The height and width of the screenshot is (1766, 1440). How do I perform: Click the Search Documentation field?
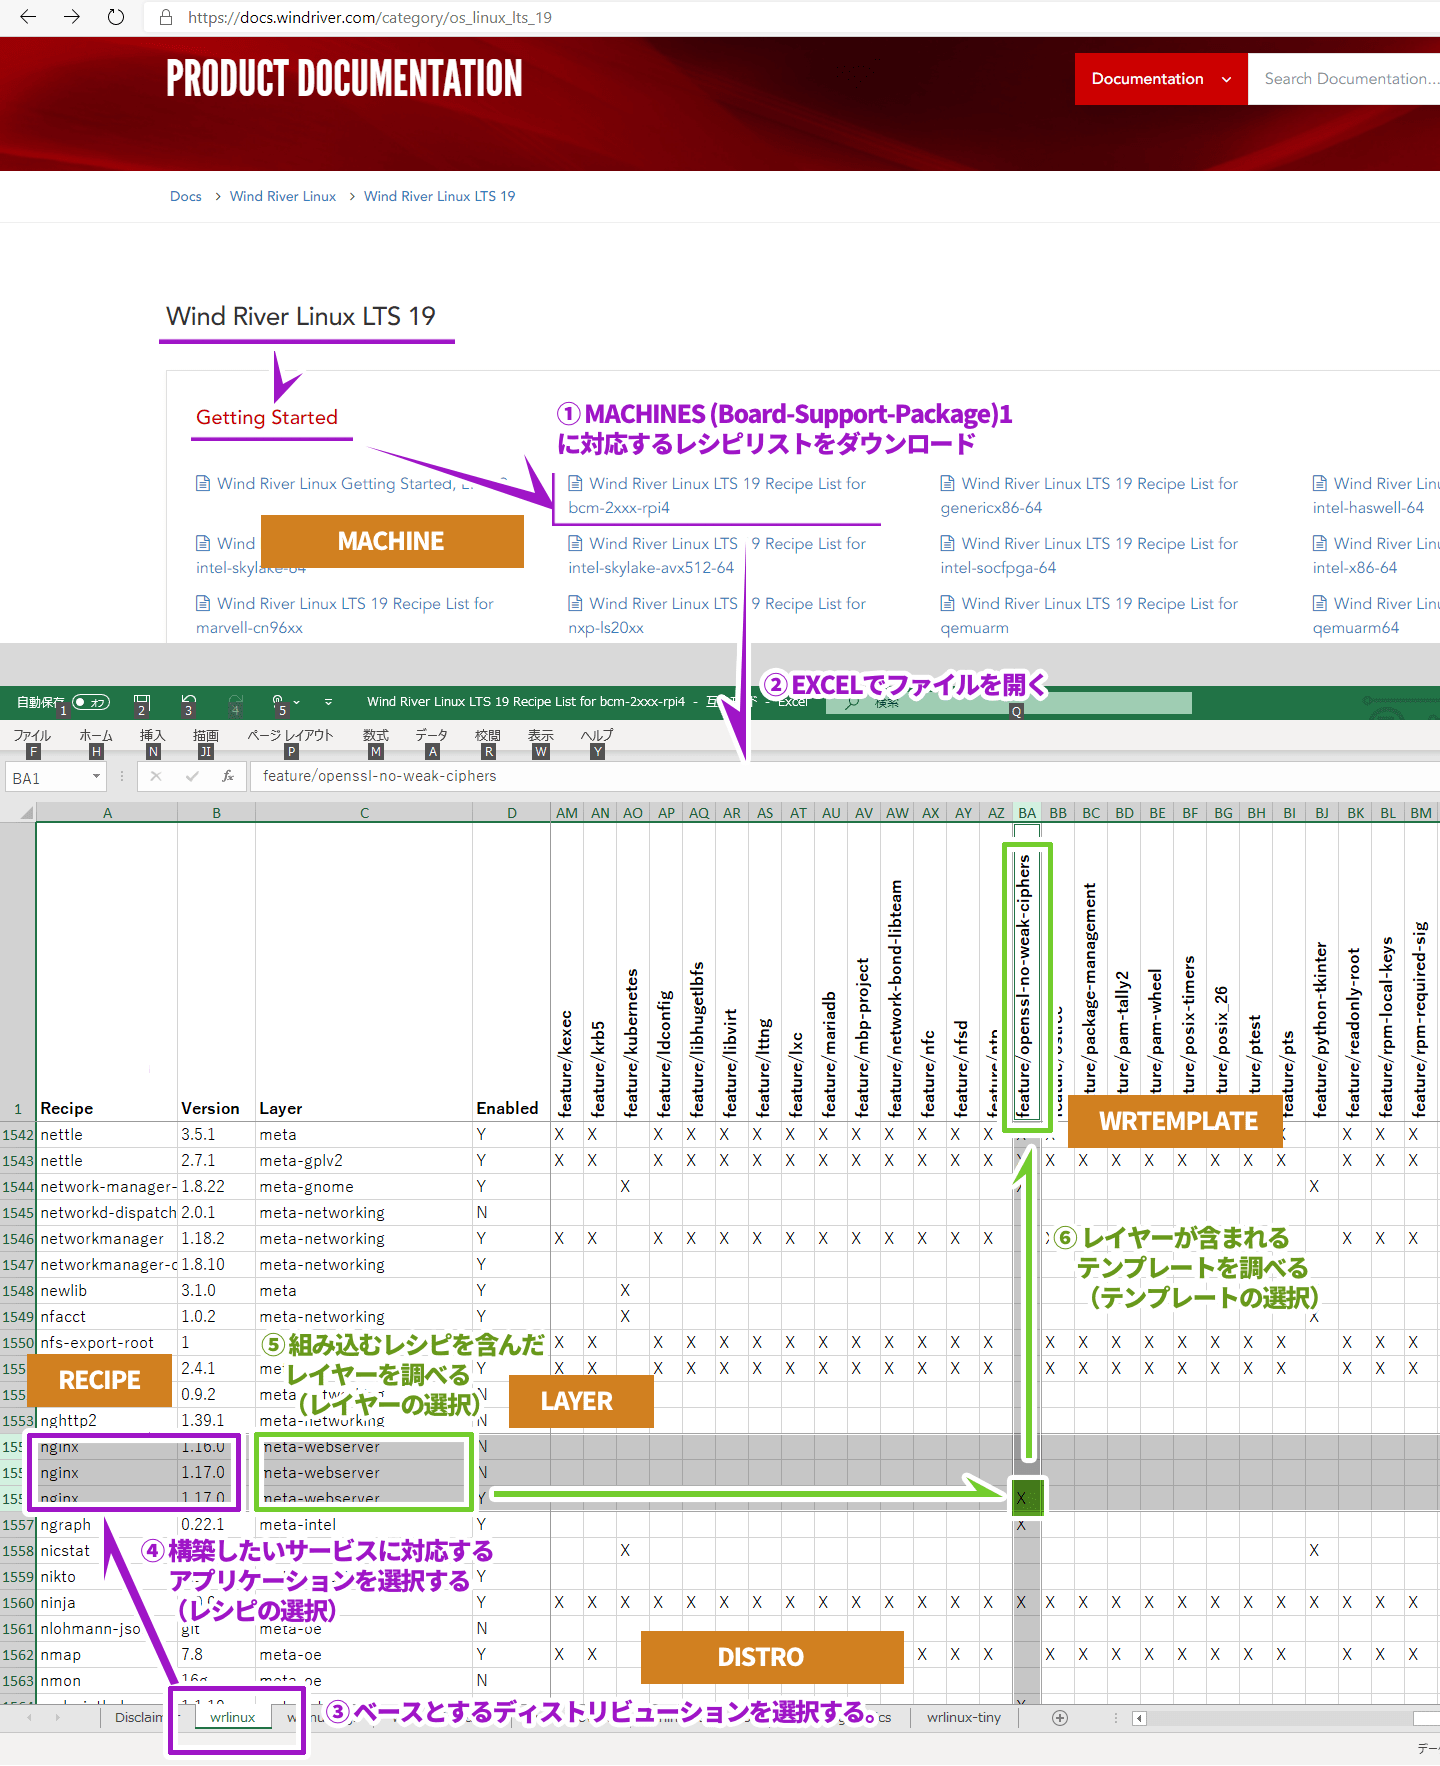click(x=1345, y=79)
